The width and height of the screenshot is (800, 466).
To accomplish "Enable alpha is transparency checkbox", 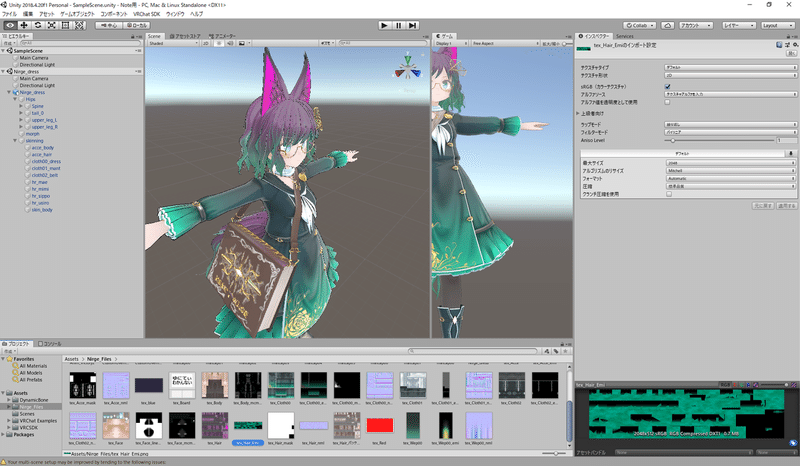I will click(667, 102).
